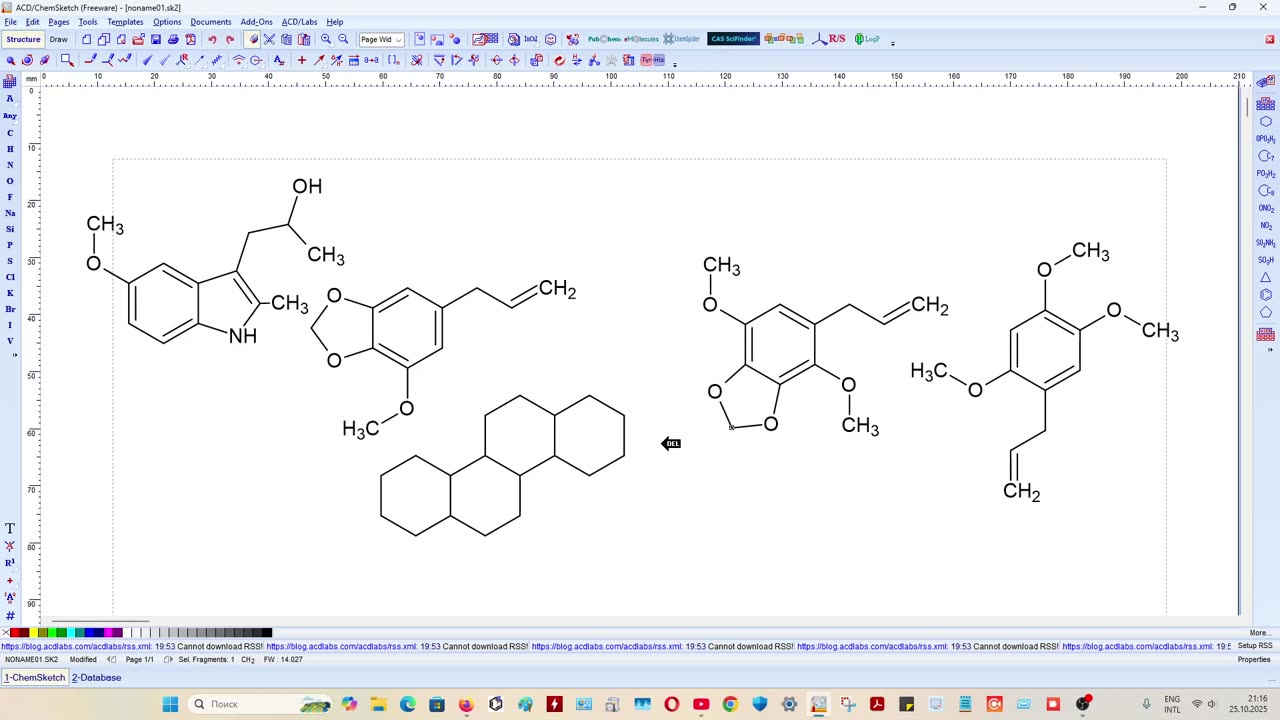This screenshot has width=1280, height=720.
Task: Select the reaction arrow tool
Action: (319, 60)
